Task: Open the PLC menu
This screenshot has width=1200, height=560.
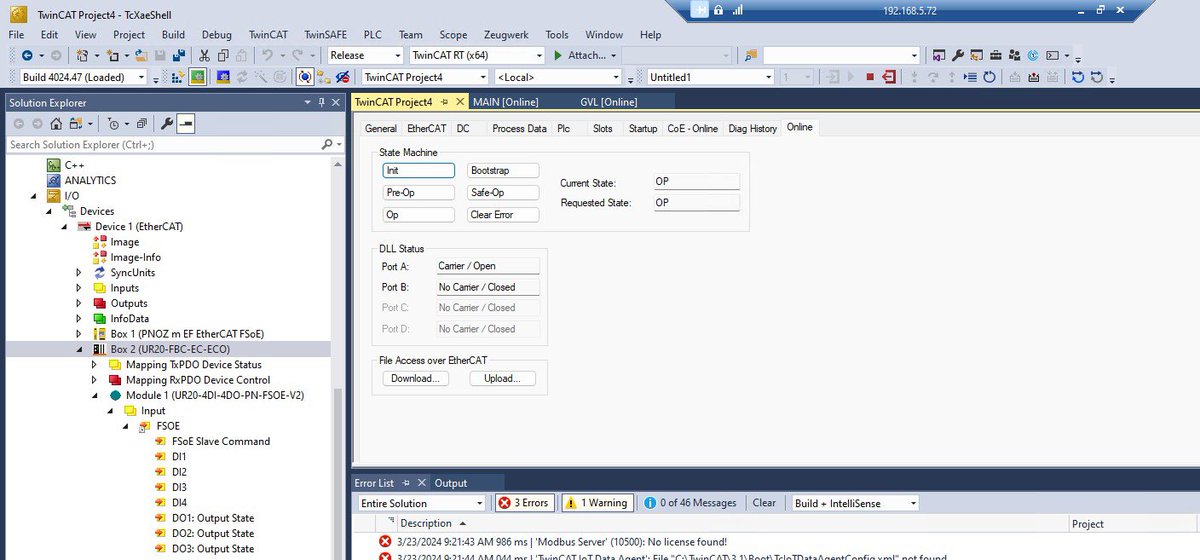Action: 374,34
